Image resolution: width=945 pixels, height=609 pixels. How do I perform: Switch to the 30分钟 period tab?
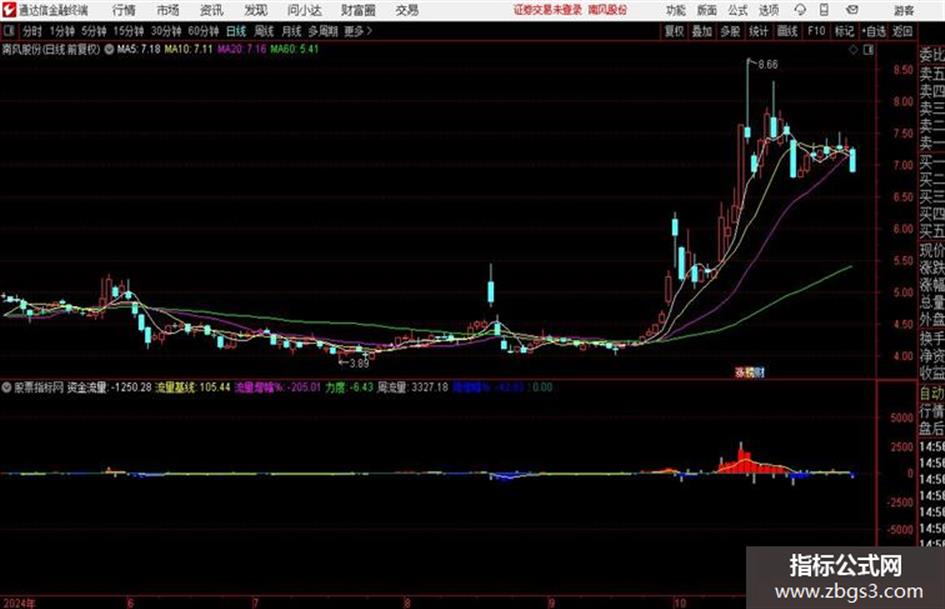tap(166, 31)
